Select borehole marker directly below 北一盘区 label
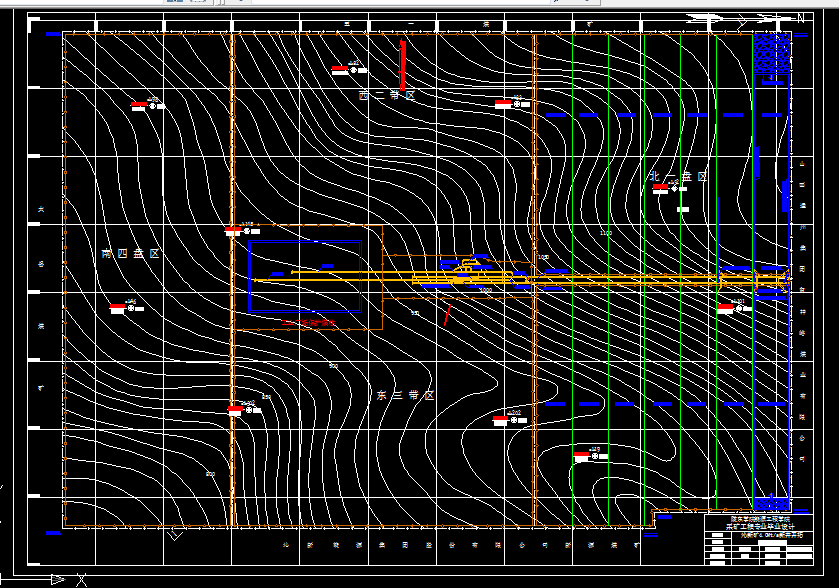Viewport: 839px width, 588px height. pyautogui.click(x=669, y=188)
